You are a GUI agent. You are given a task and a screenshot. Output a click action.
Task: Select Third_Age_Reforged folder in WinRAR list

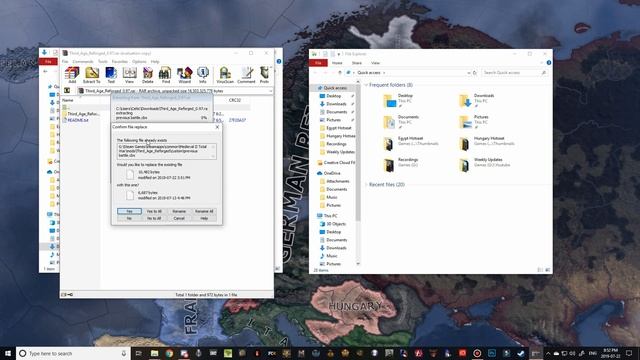point(83,114)
